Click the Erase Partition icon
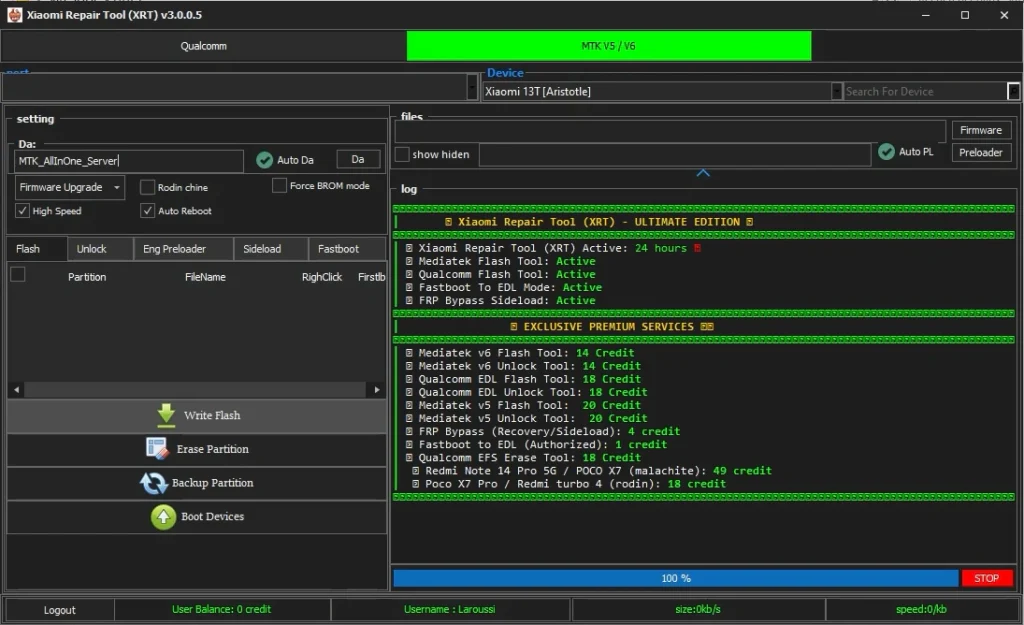The width and height of the screenshot is (1024, 625). coord(157,449)
